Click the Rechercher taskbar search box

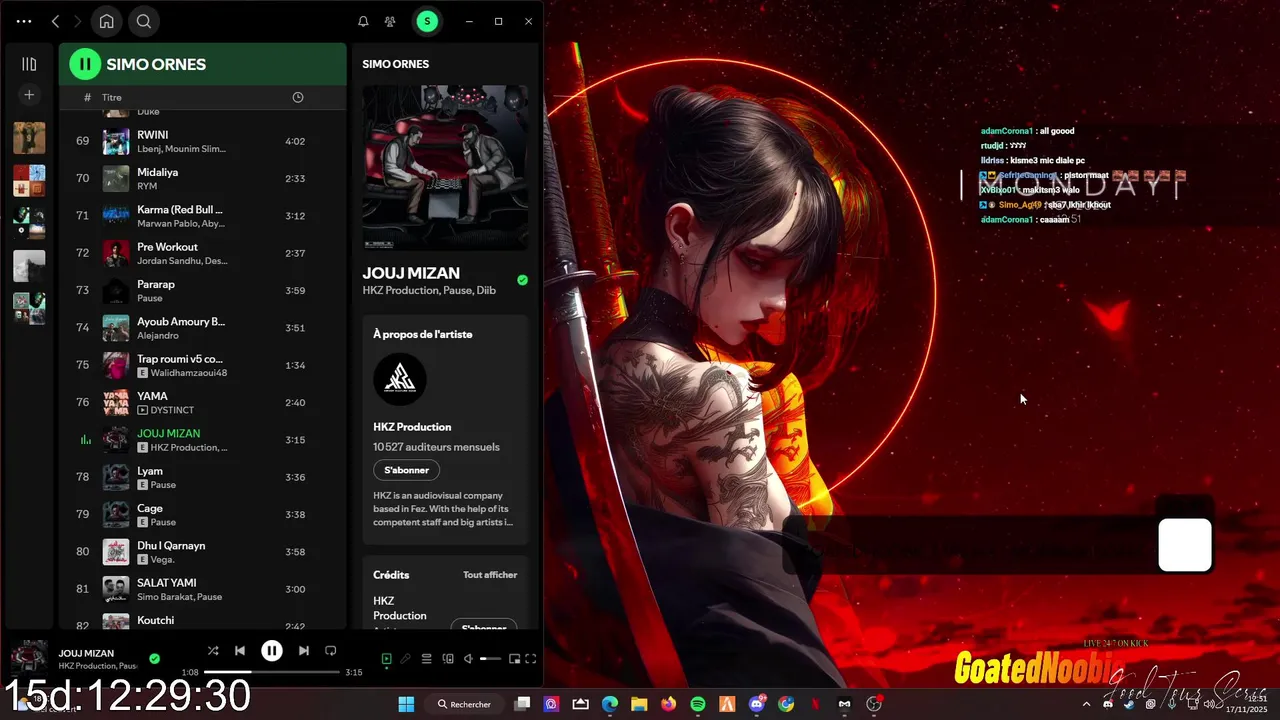(464, 704)
